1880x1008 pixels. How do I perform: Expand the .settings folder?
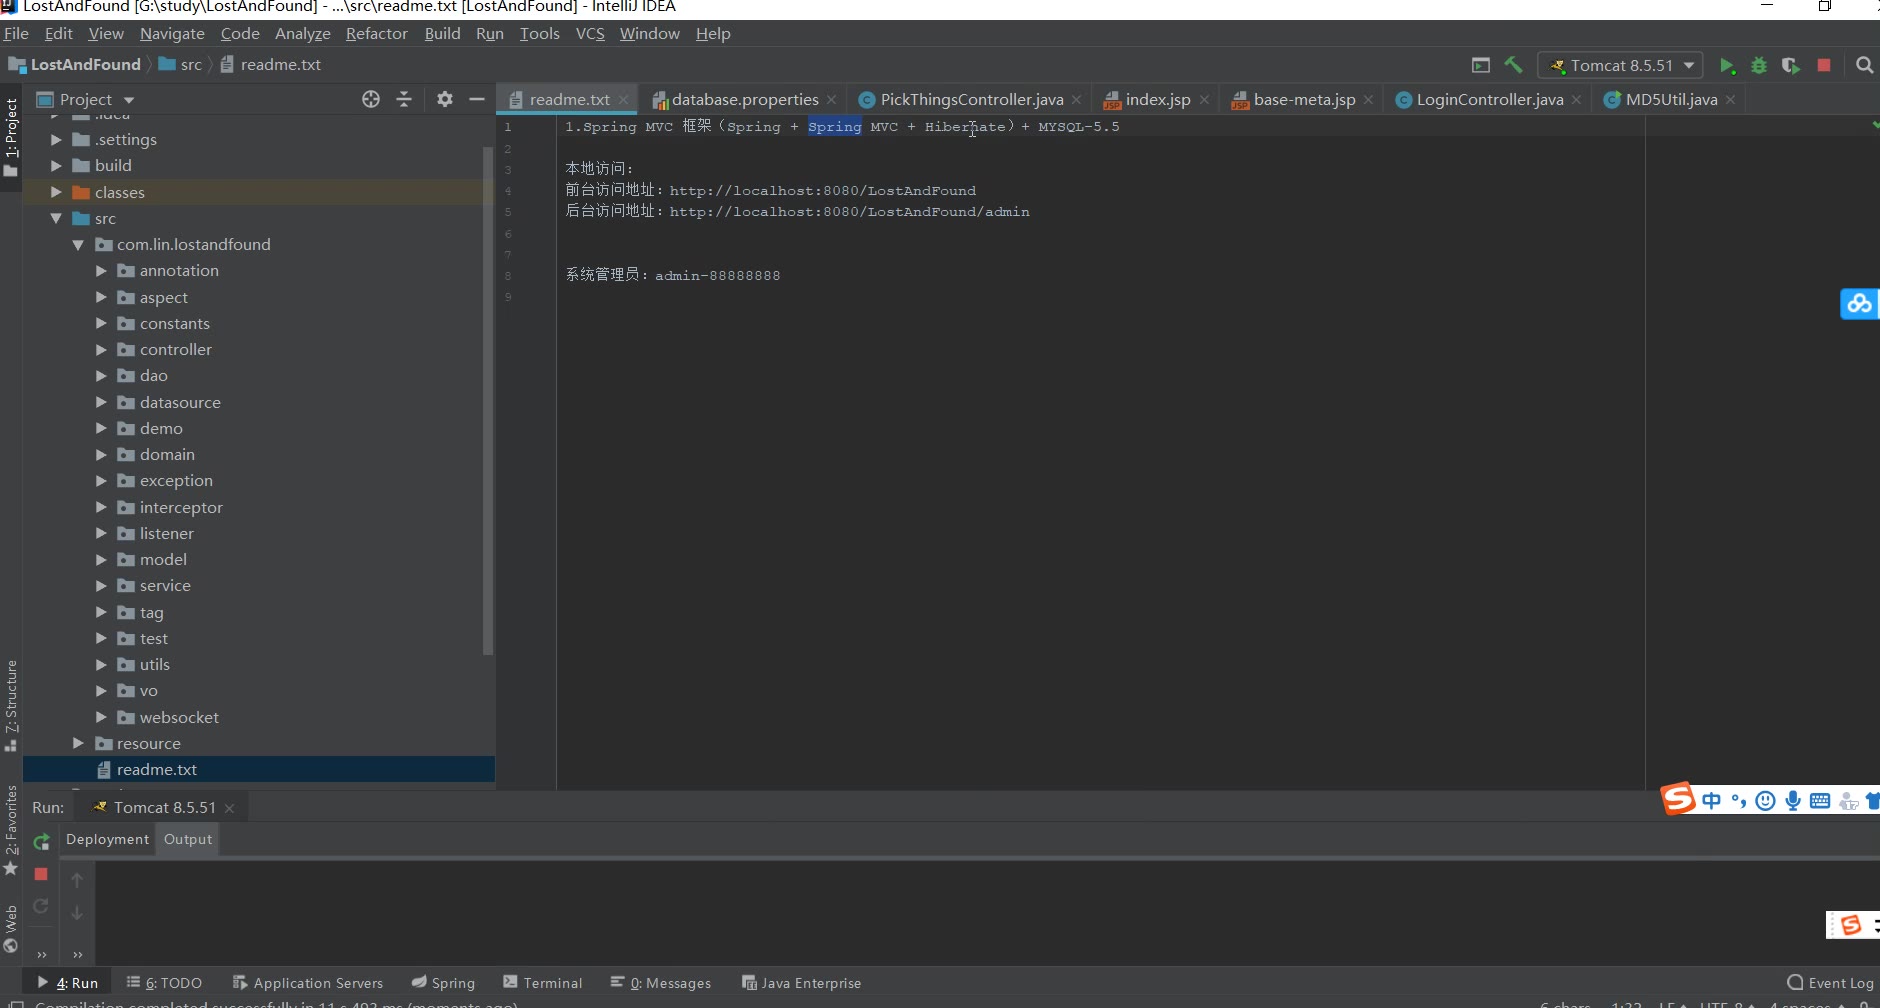[x=56, y=139]
